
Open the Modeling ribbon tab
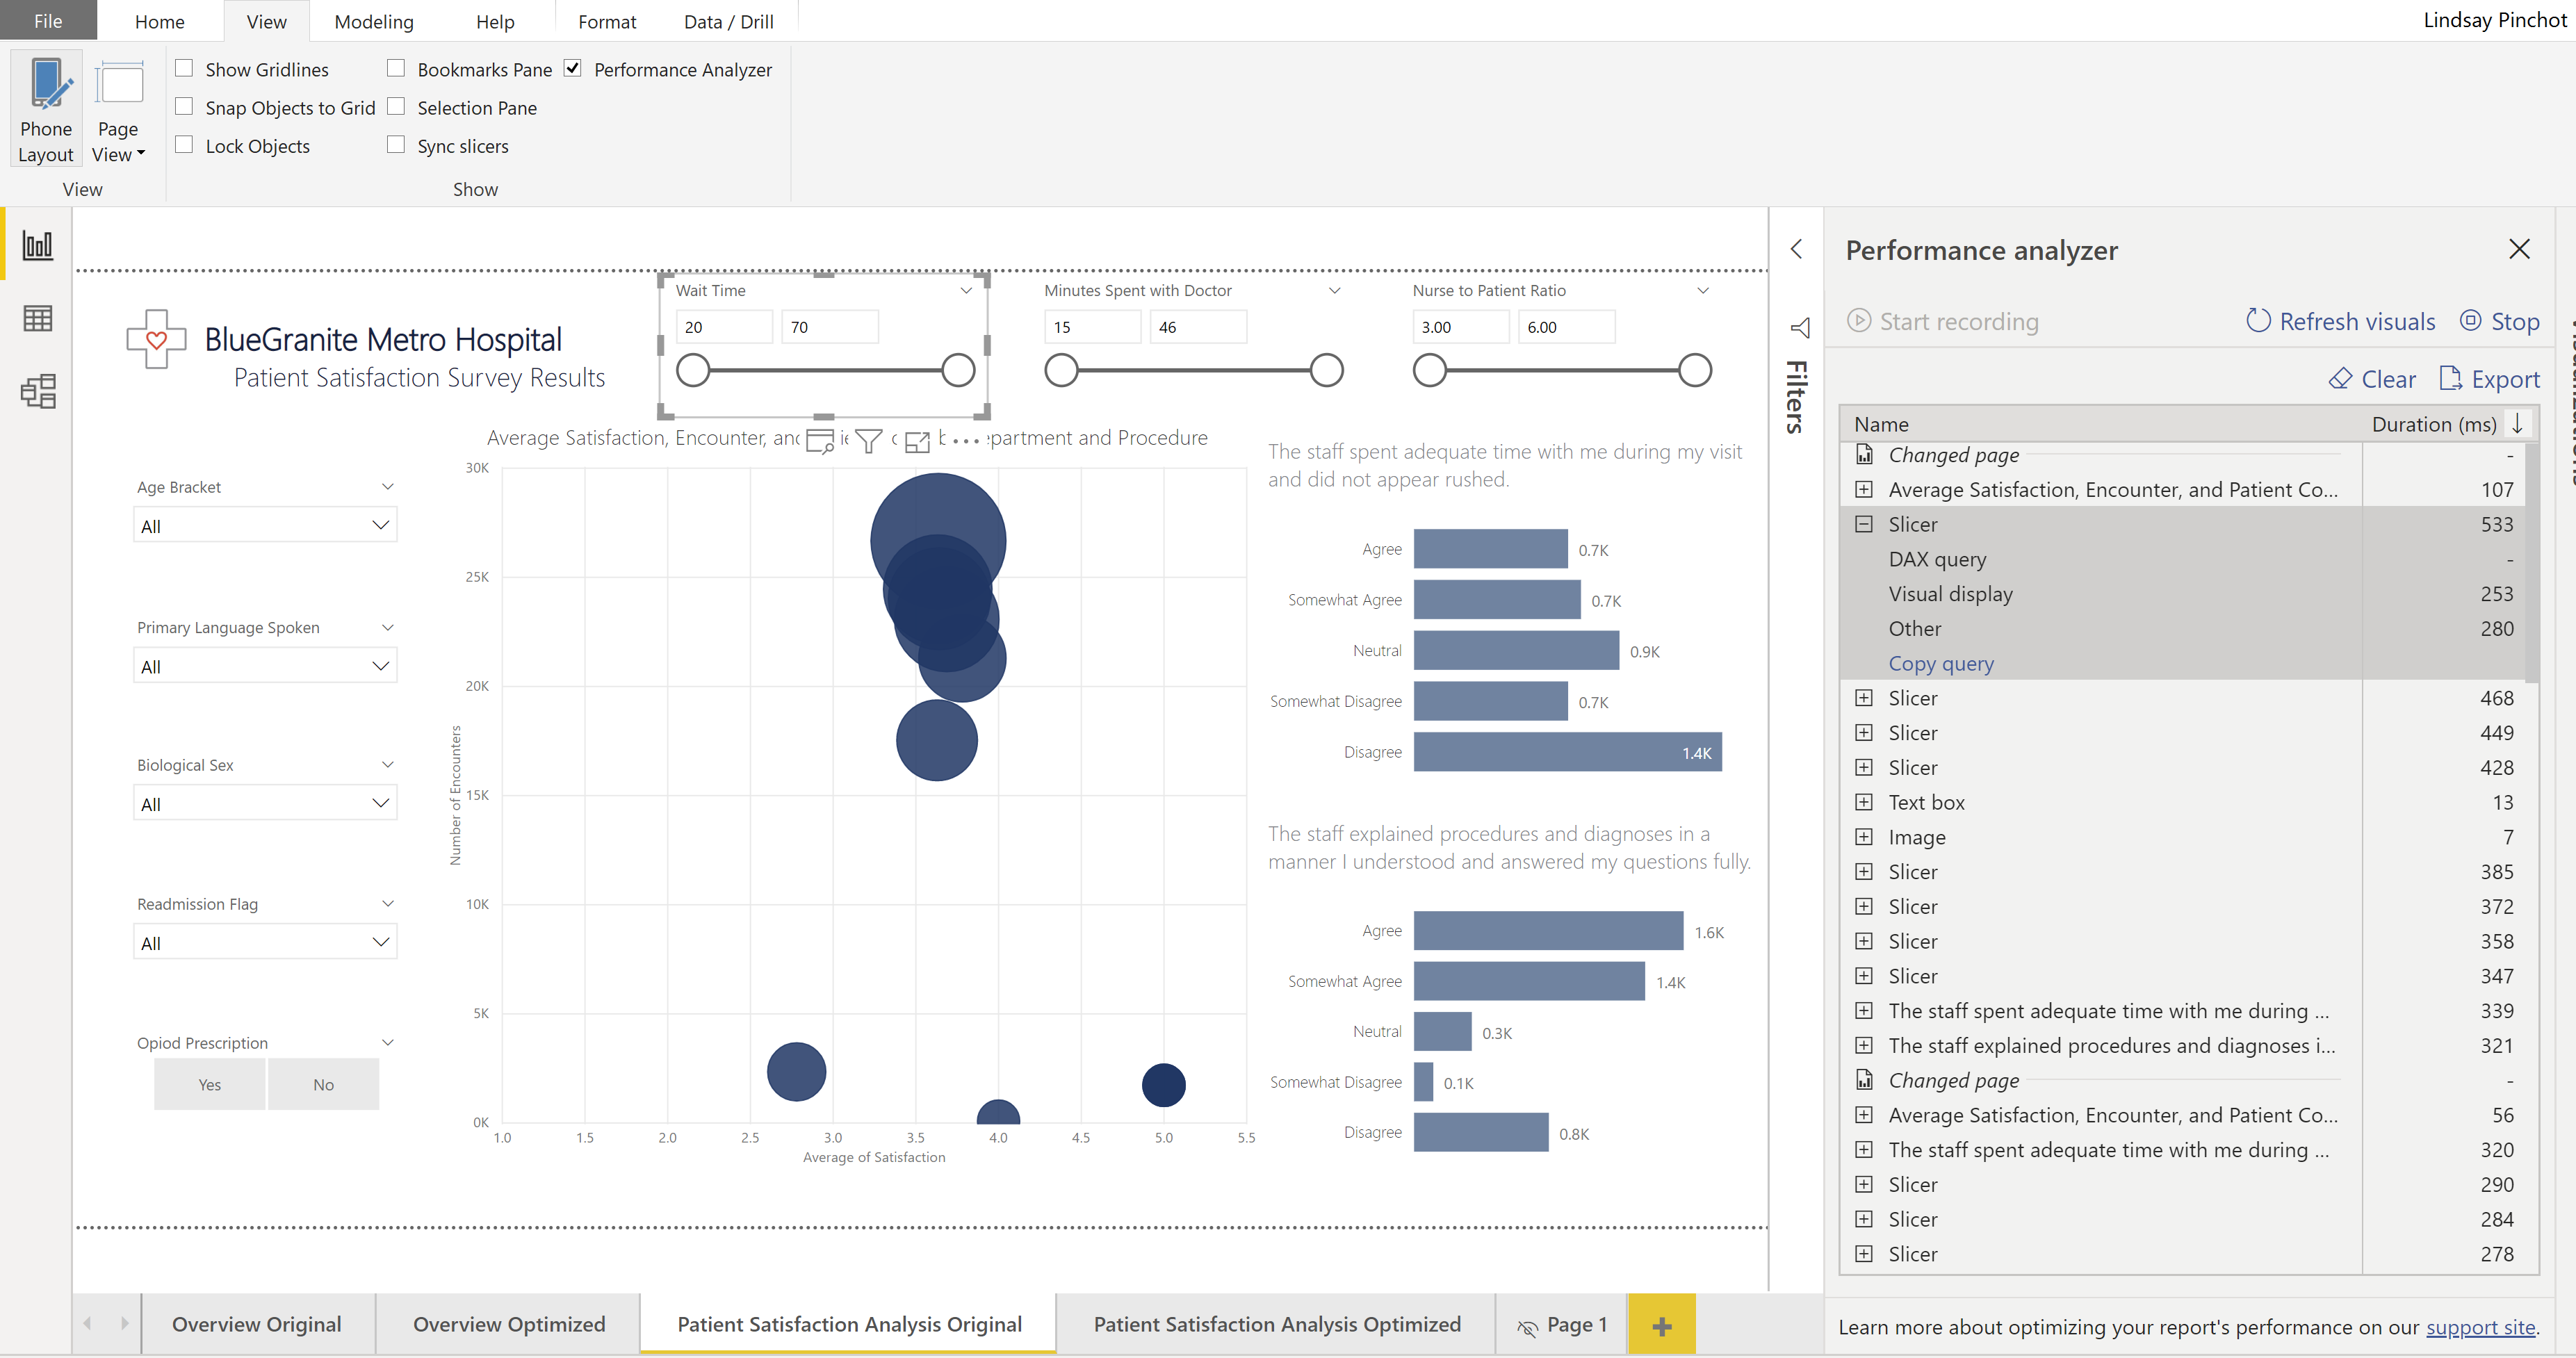373,21
